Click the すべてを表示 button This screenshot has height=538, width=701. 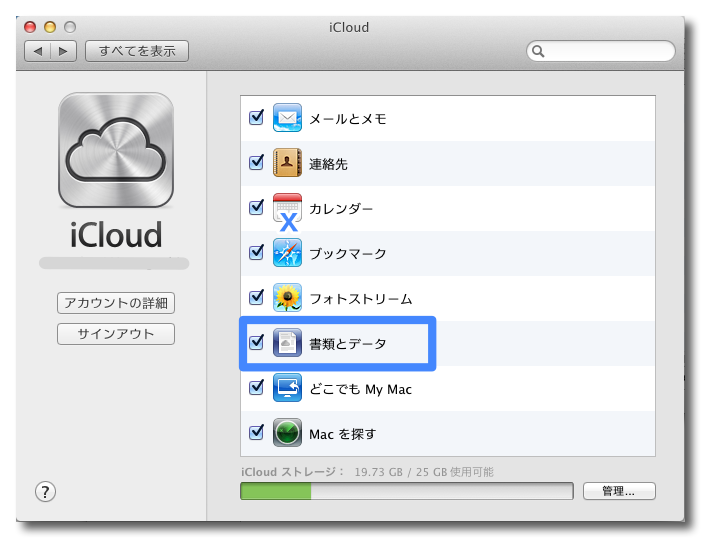click(x=137, y=51)
